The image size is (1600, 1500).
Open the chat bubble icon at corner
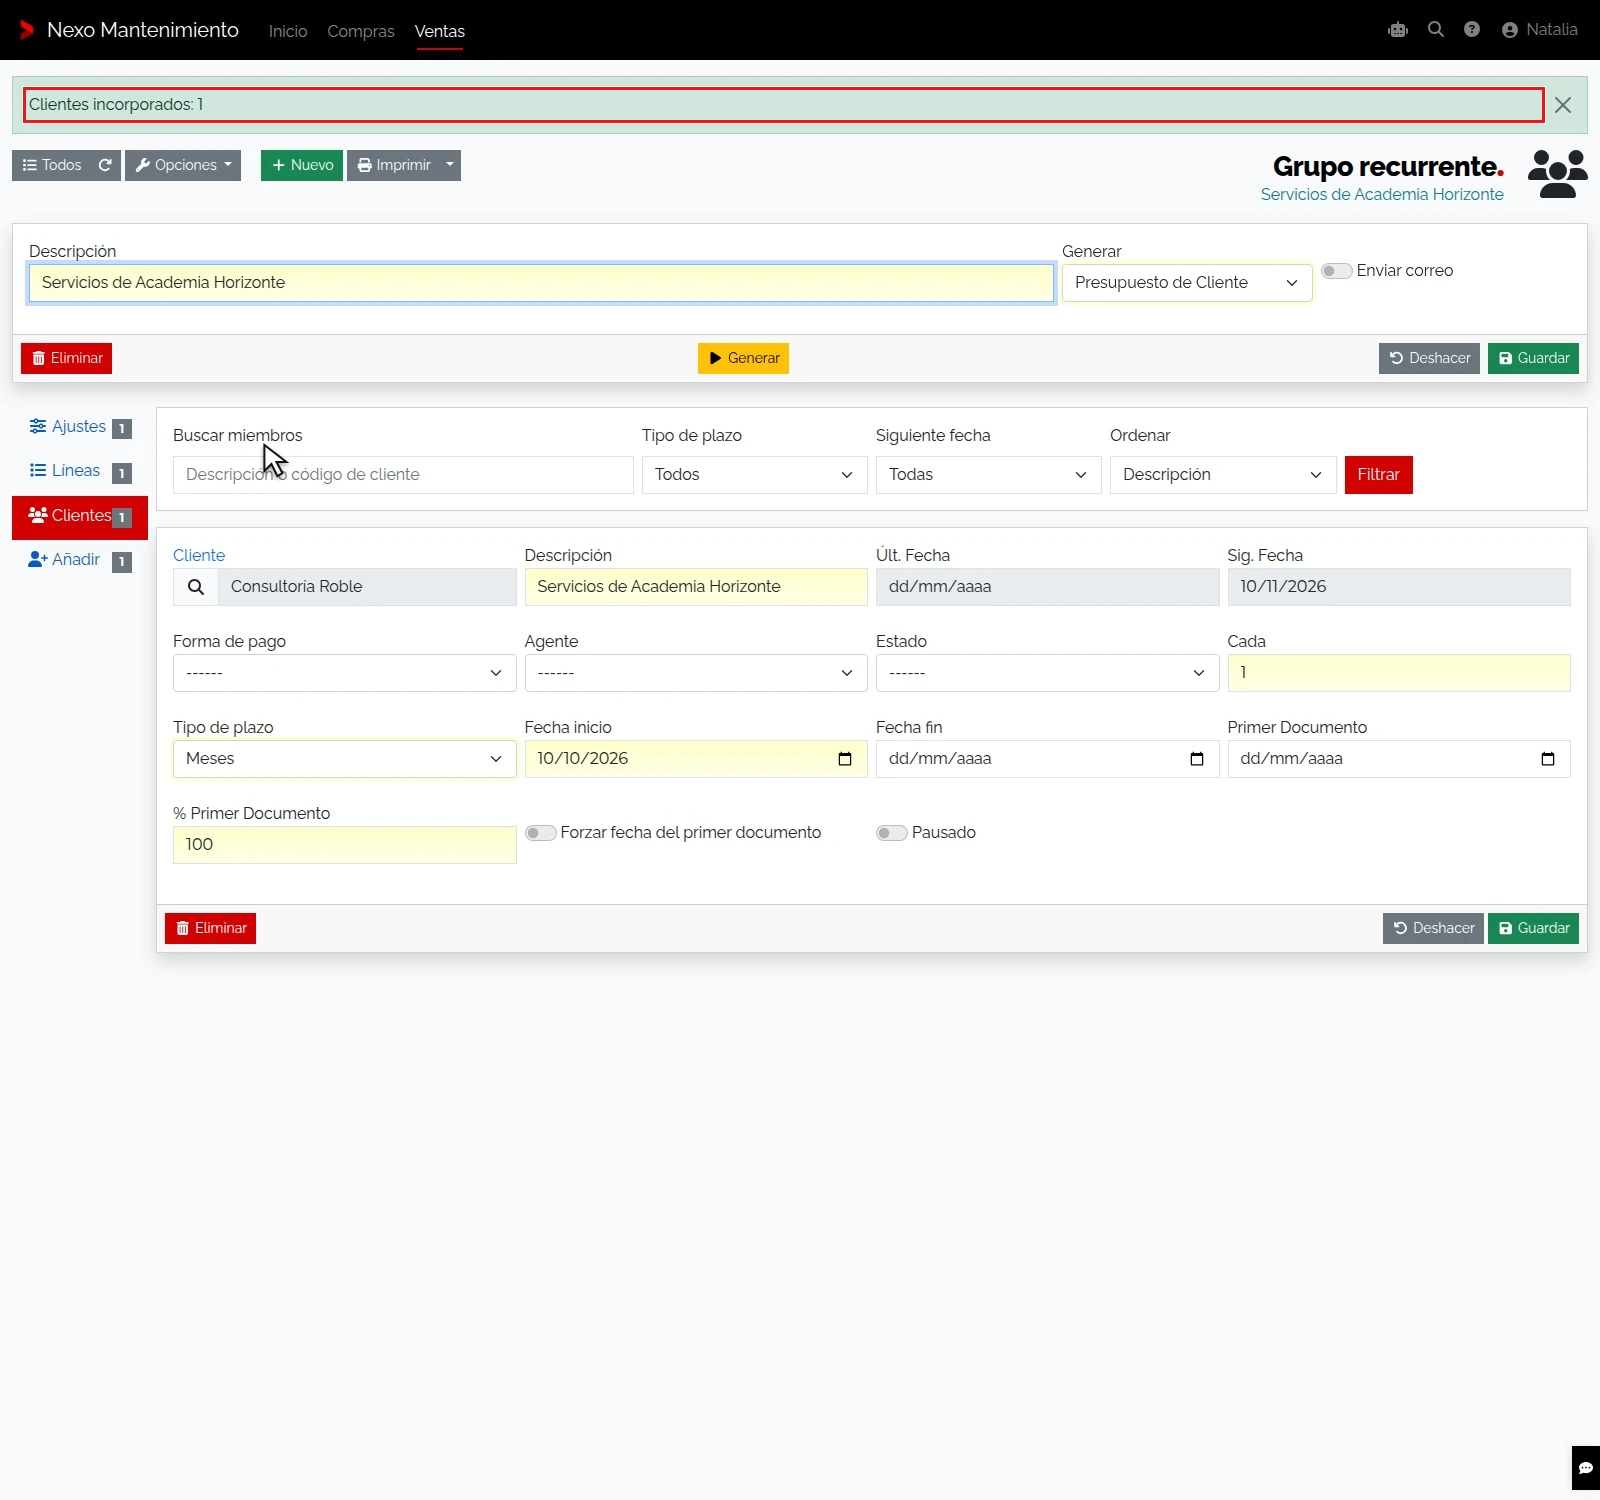point(1586,1468)
